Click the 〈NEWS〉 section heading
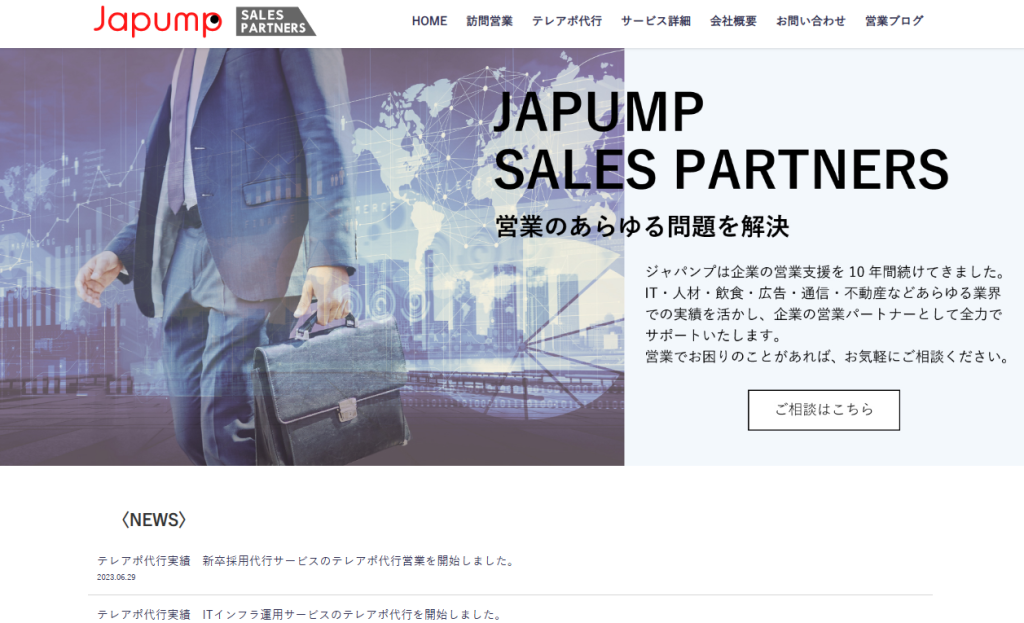Screen dimensions: 1024x623 tap(153, 520)
